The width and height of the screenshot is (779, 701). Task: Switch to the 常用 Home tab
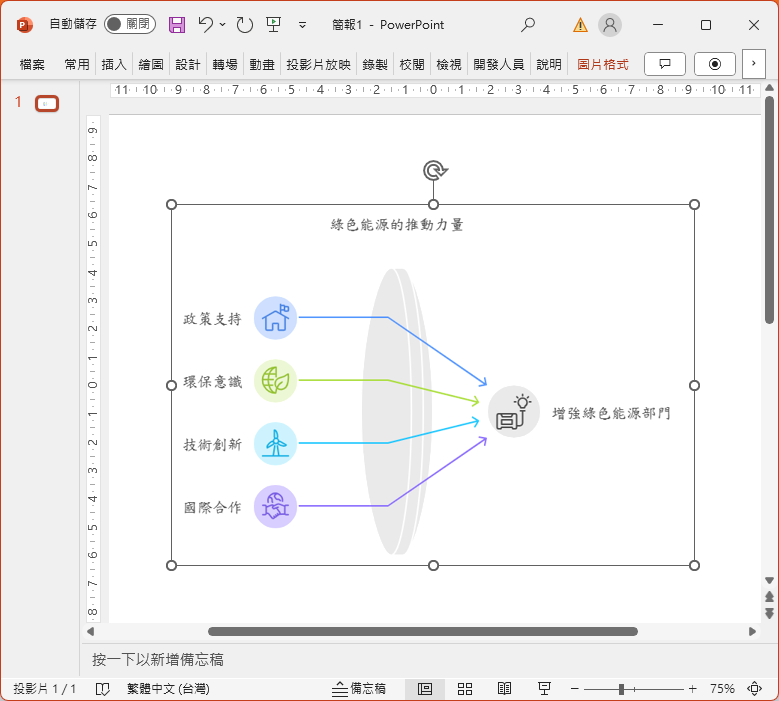coord(77,65)
